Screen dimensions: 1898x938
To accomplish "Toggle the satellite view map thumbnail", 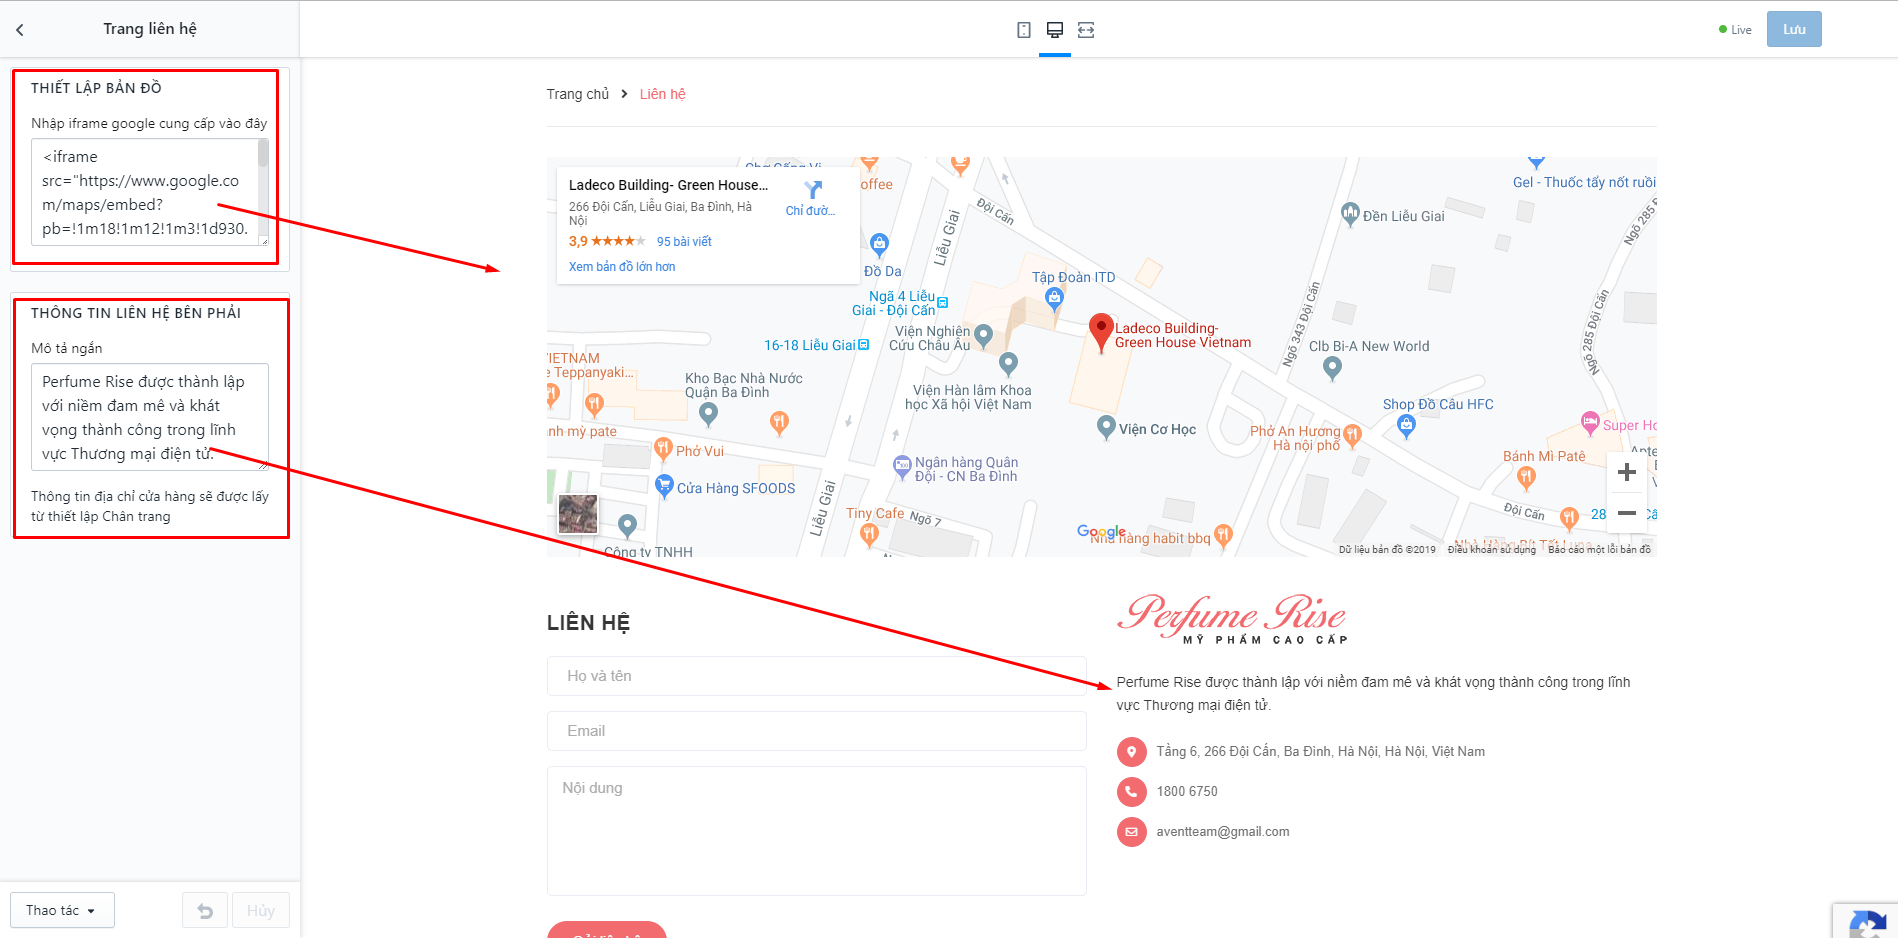I will 578,514.
